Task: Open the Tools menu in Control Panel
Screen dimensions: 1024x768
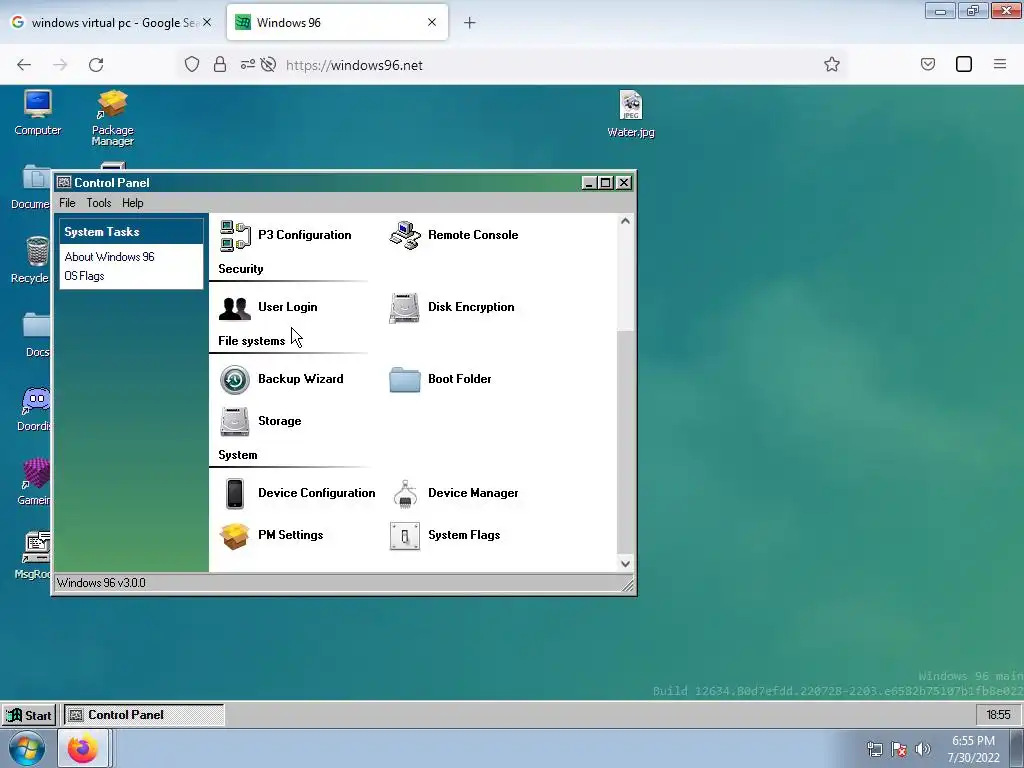Action: click(99, 203)
